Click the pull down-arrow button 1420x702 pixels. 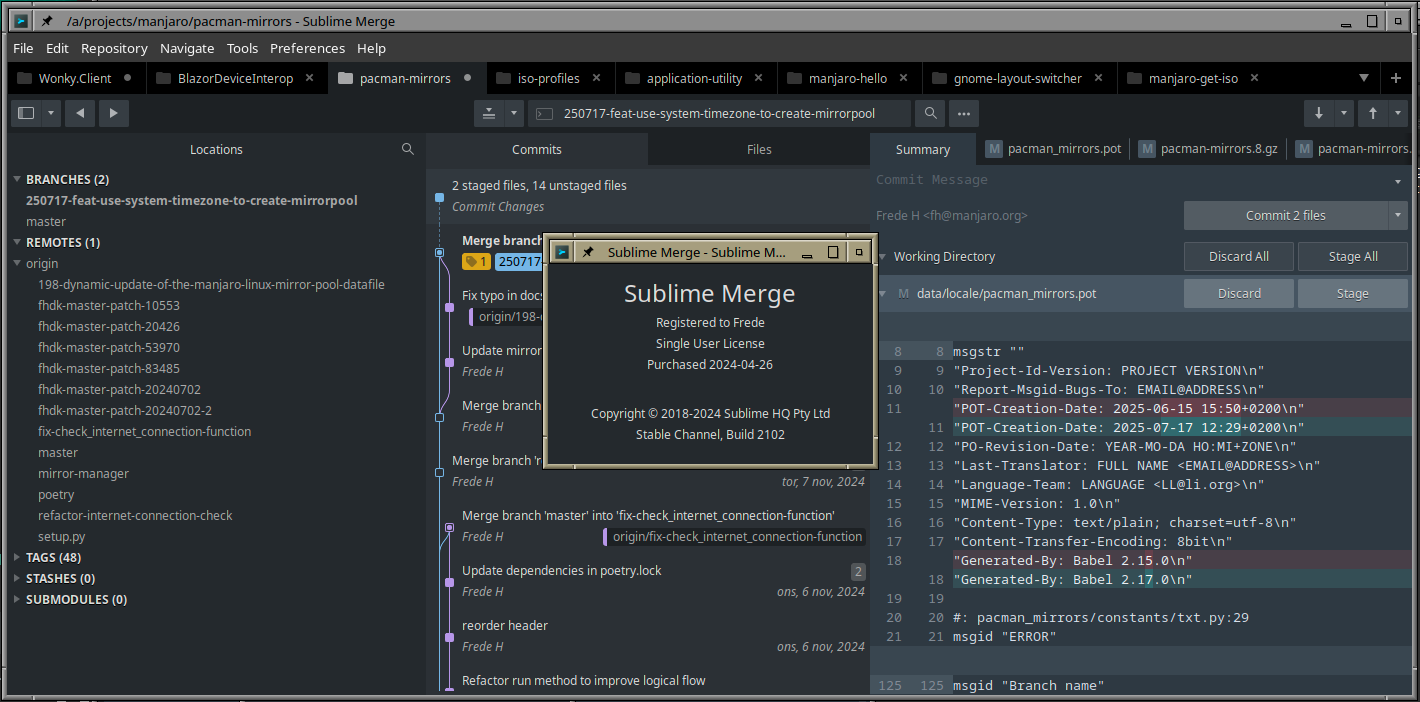(x=1318, y=113)
